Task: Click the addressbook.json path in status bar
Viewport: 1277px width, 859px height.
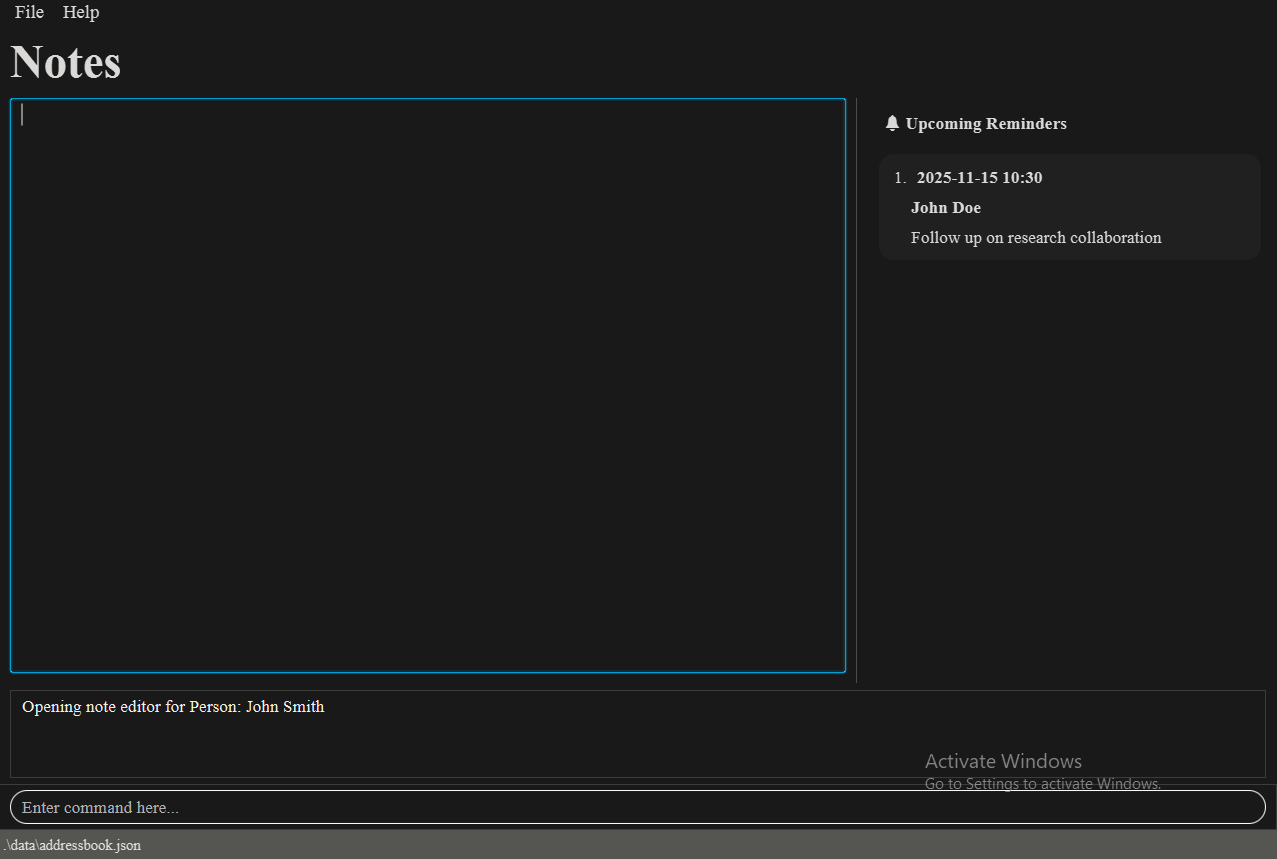Action: (x=72, y=845)
